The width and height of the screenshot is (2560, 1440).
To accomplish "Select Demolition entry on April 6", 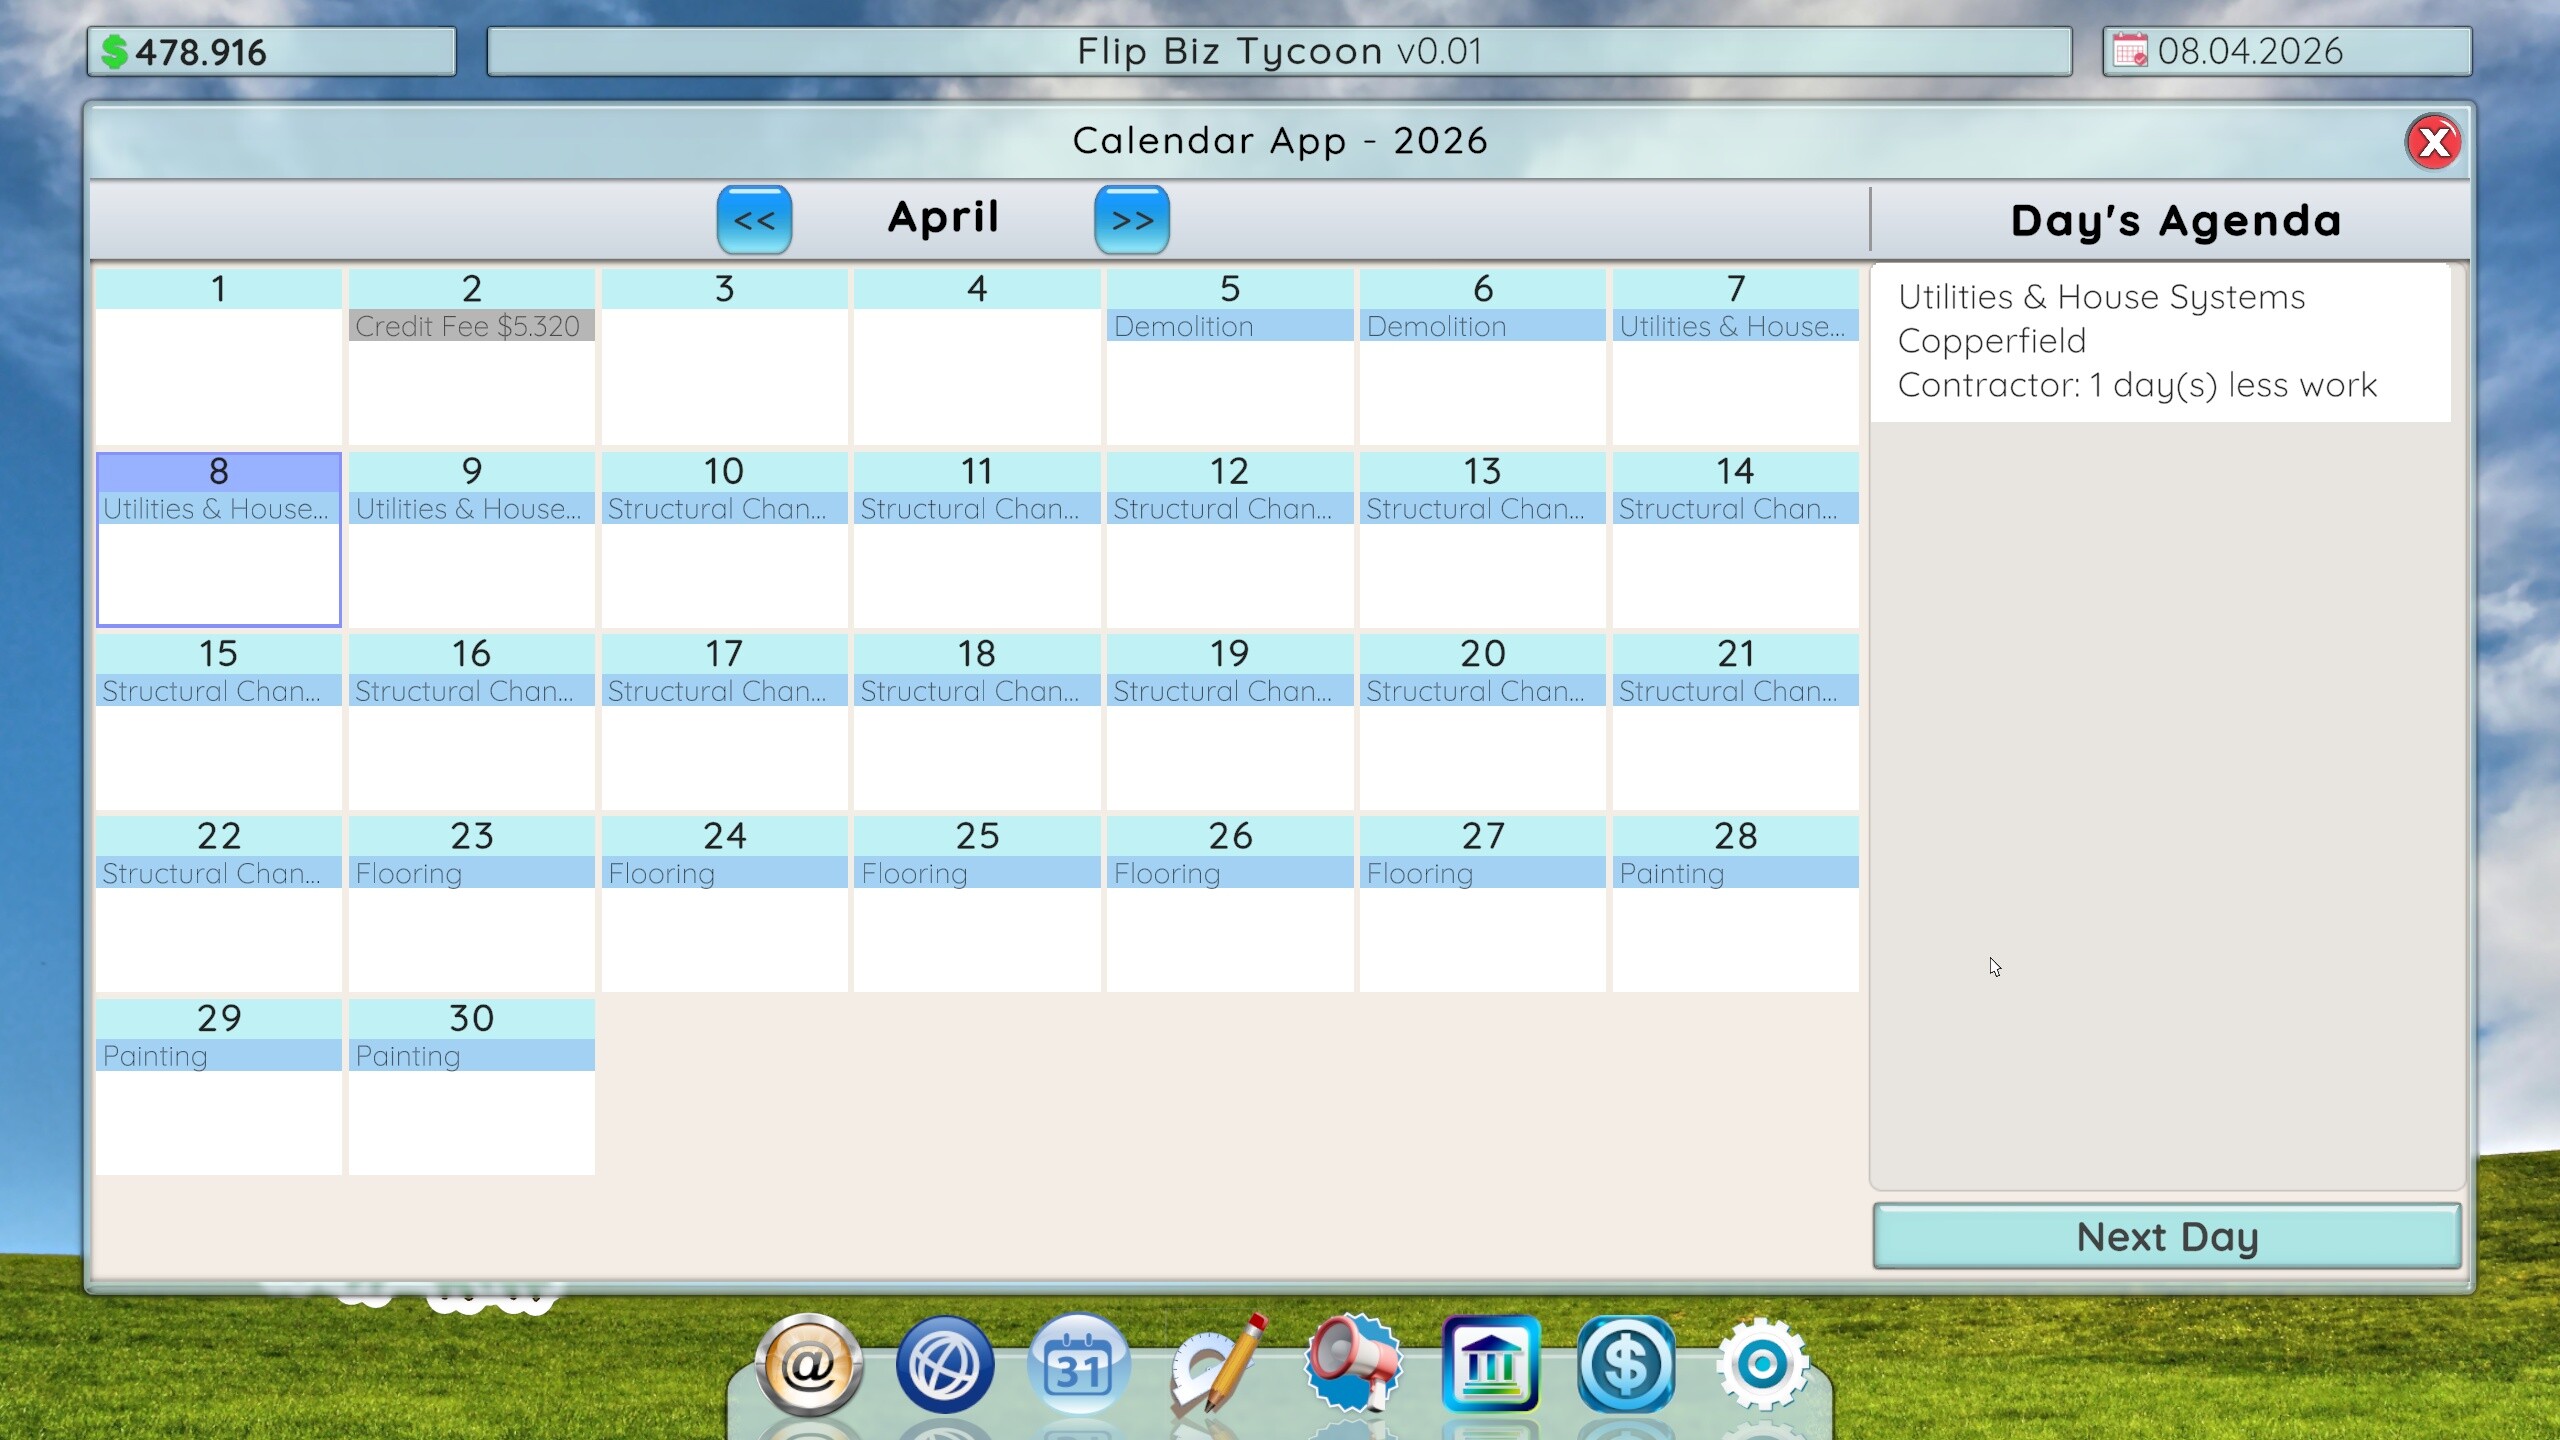I will pyautogui.click(x=1482, y=326).
